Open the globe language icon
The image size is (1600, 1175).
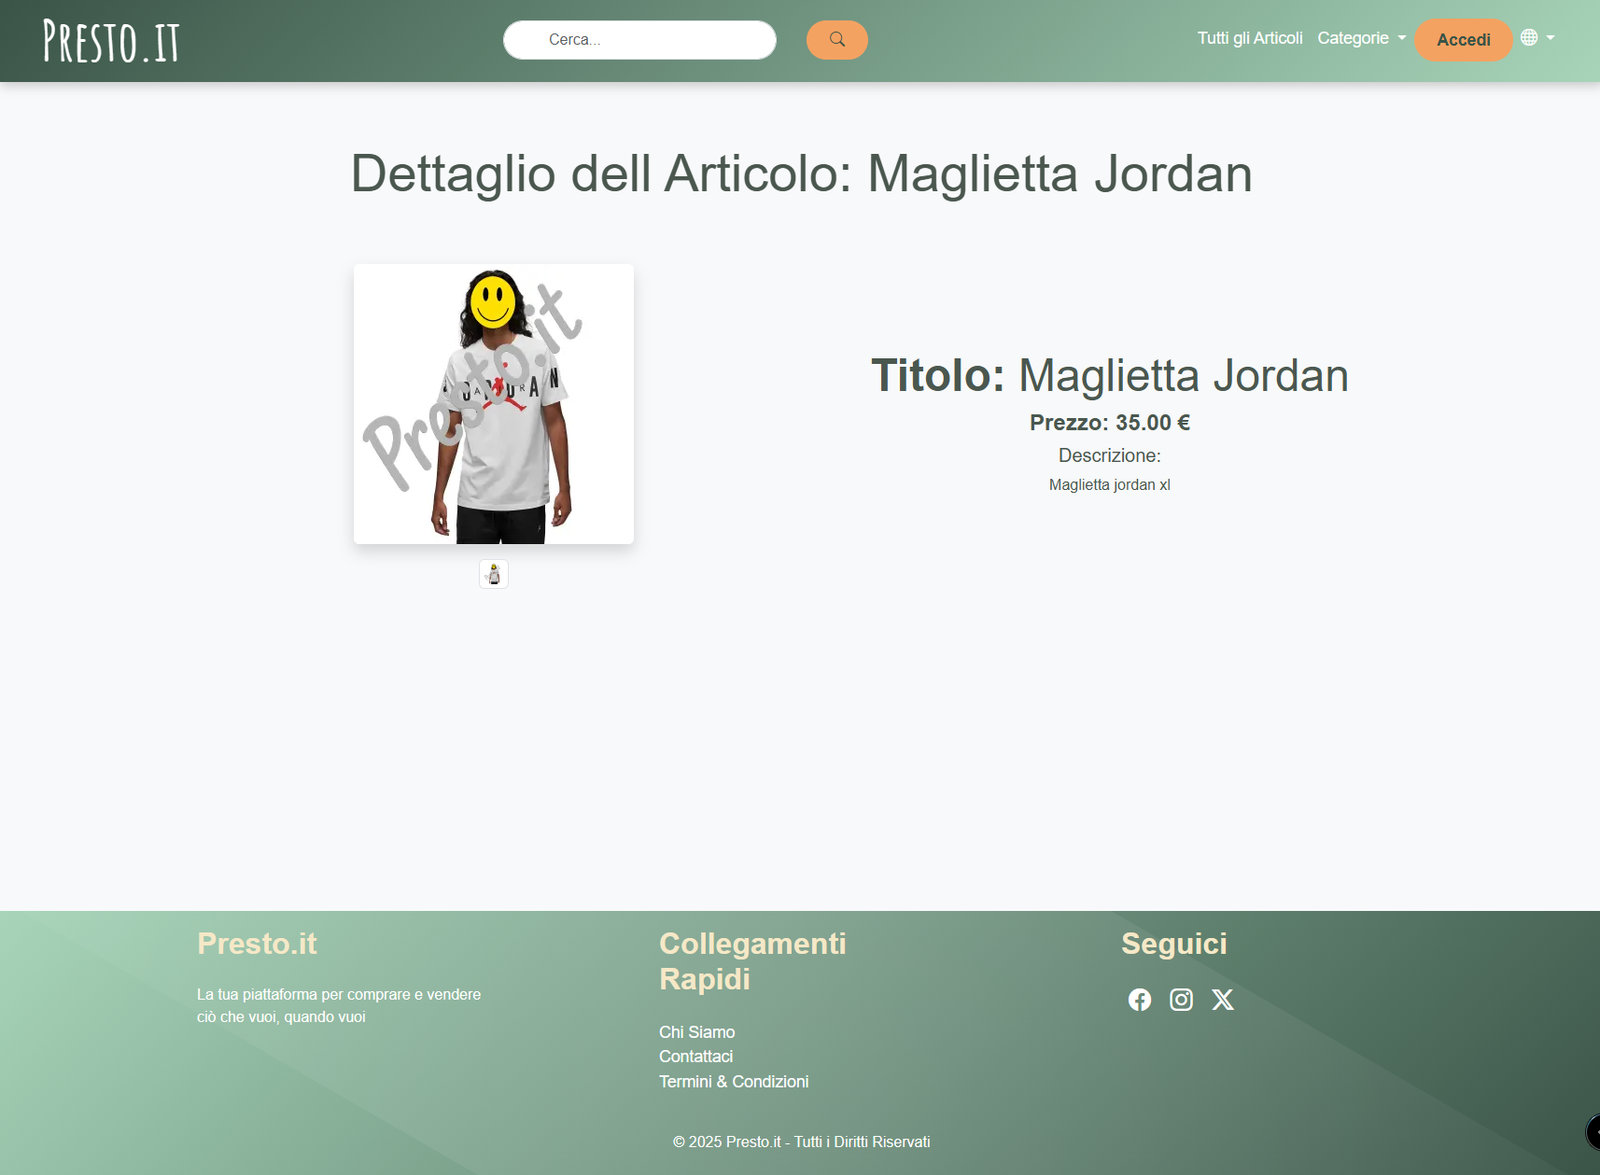pyautogui.click(x=1529, y=37)
